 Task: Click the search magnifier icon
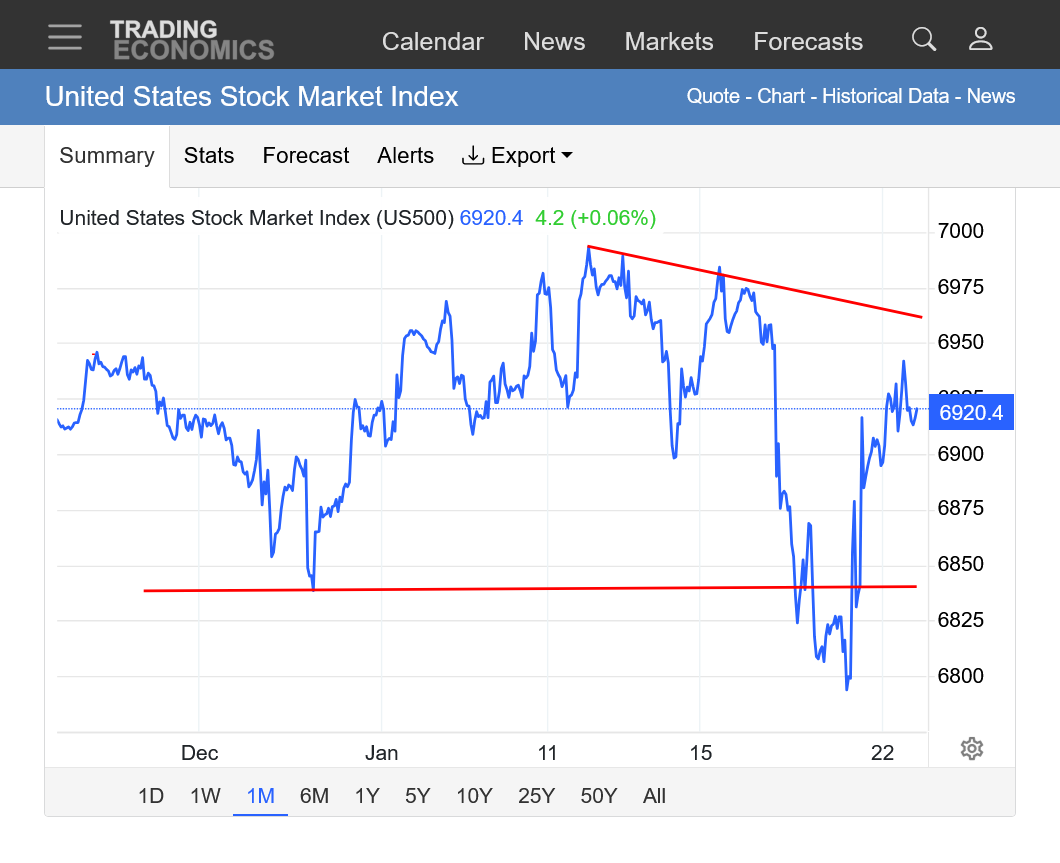click(924, 39)
